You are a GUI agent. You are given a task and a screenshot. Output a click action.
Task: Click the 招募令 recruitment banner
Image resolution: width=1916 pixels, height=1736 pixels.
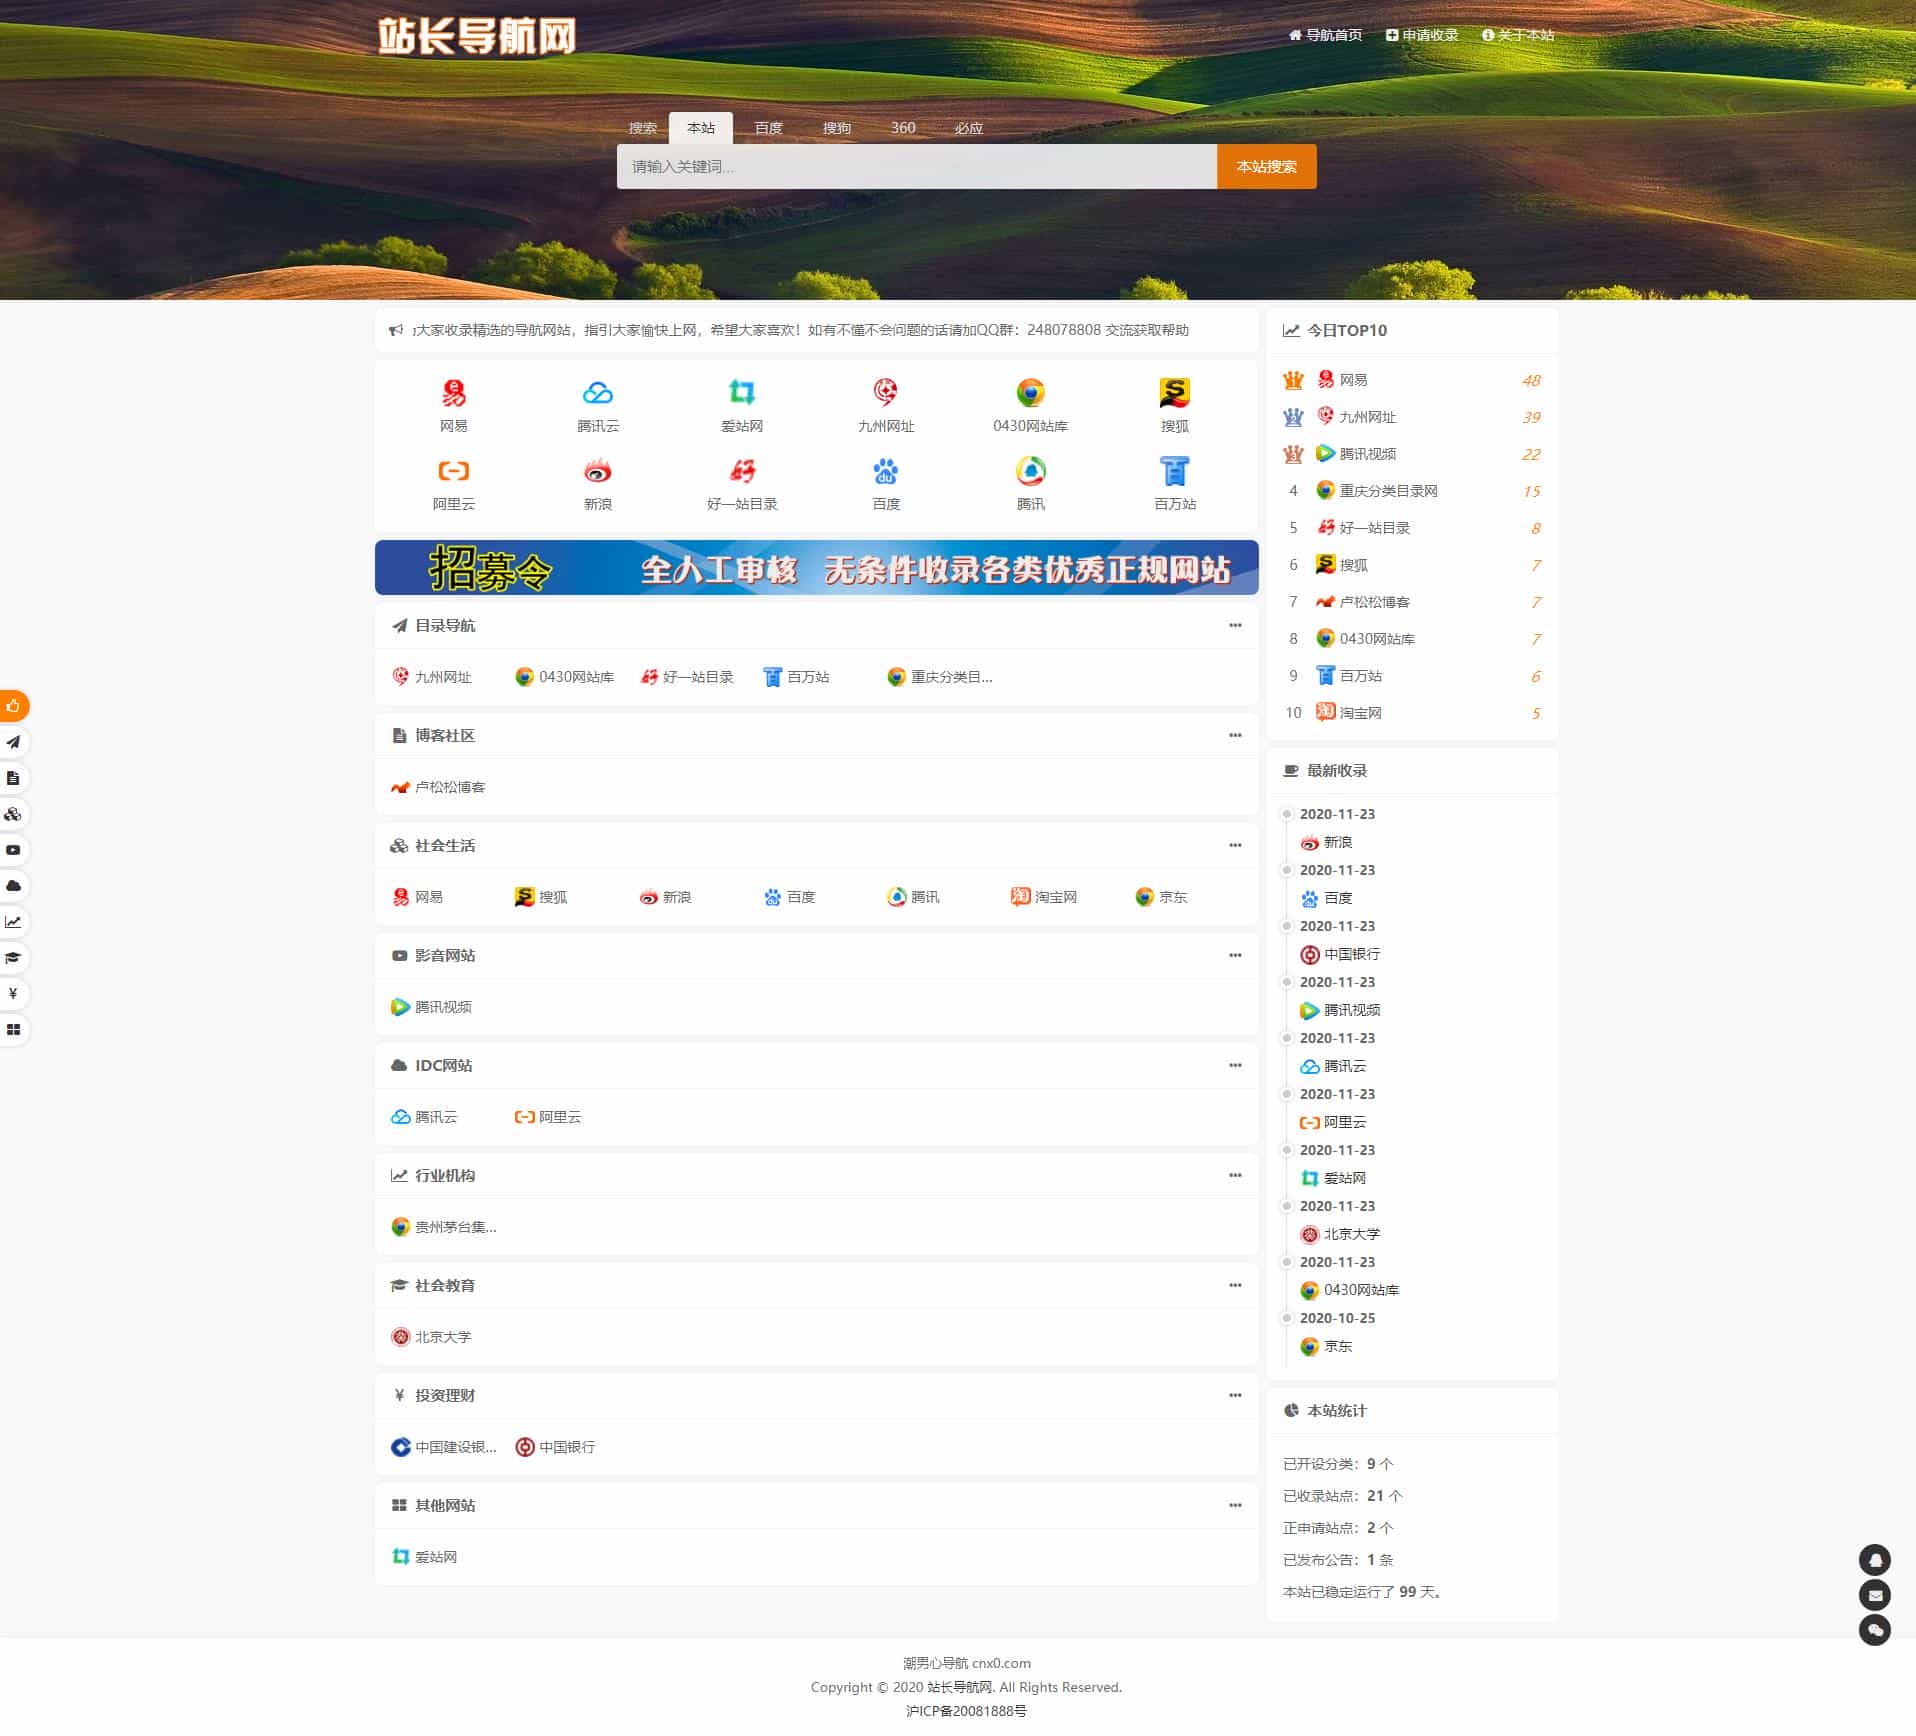816,568
